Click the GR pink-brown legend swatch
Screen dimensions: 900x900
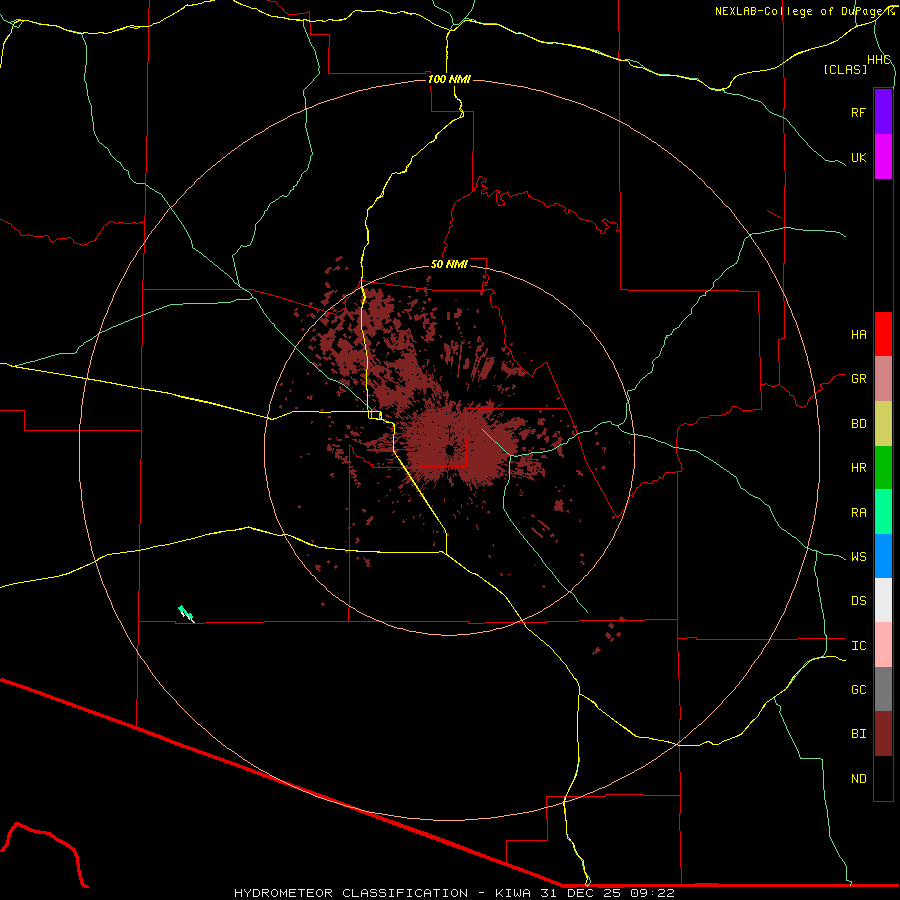[883, 379]
